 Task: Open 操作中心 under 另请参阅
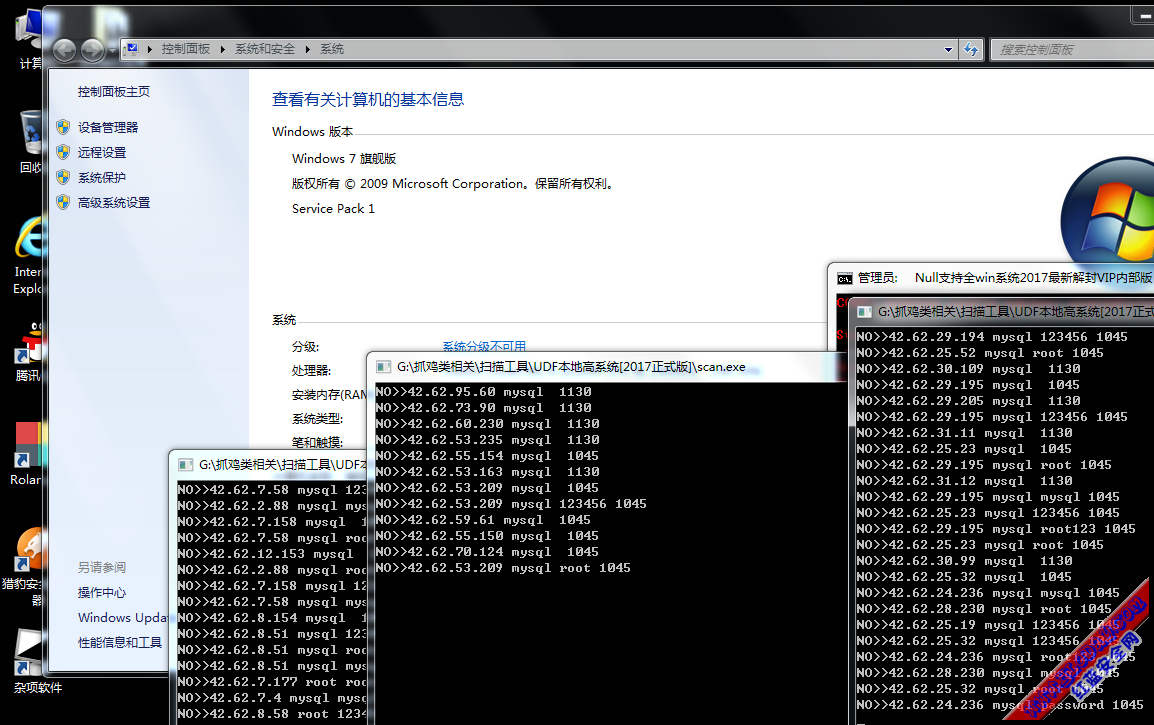pos(102,593)
